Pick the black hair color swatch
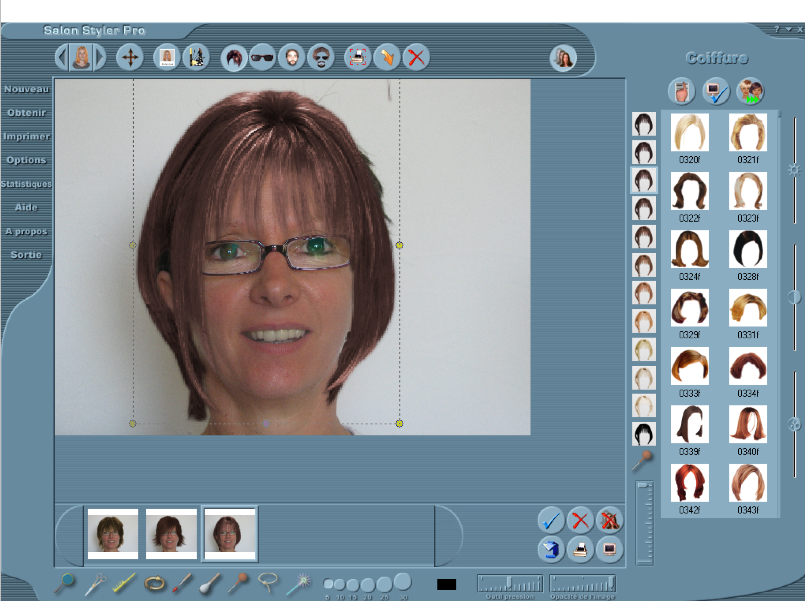 pos(644,434)
